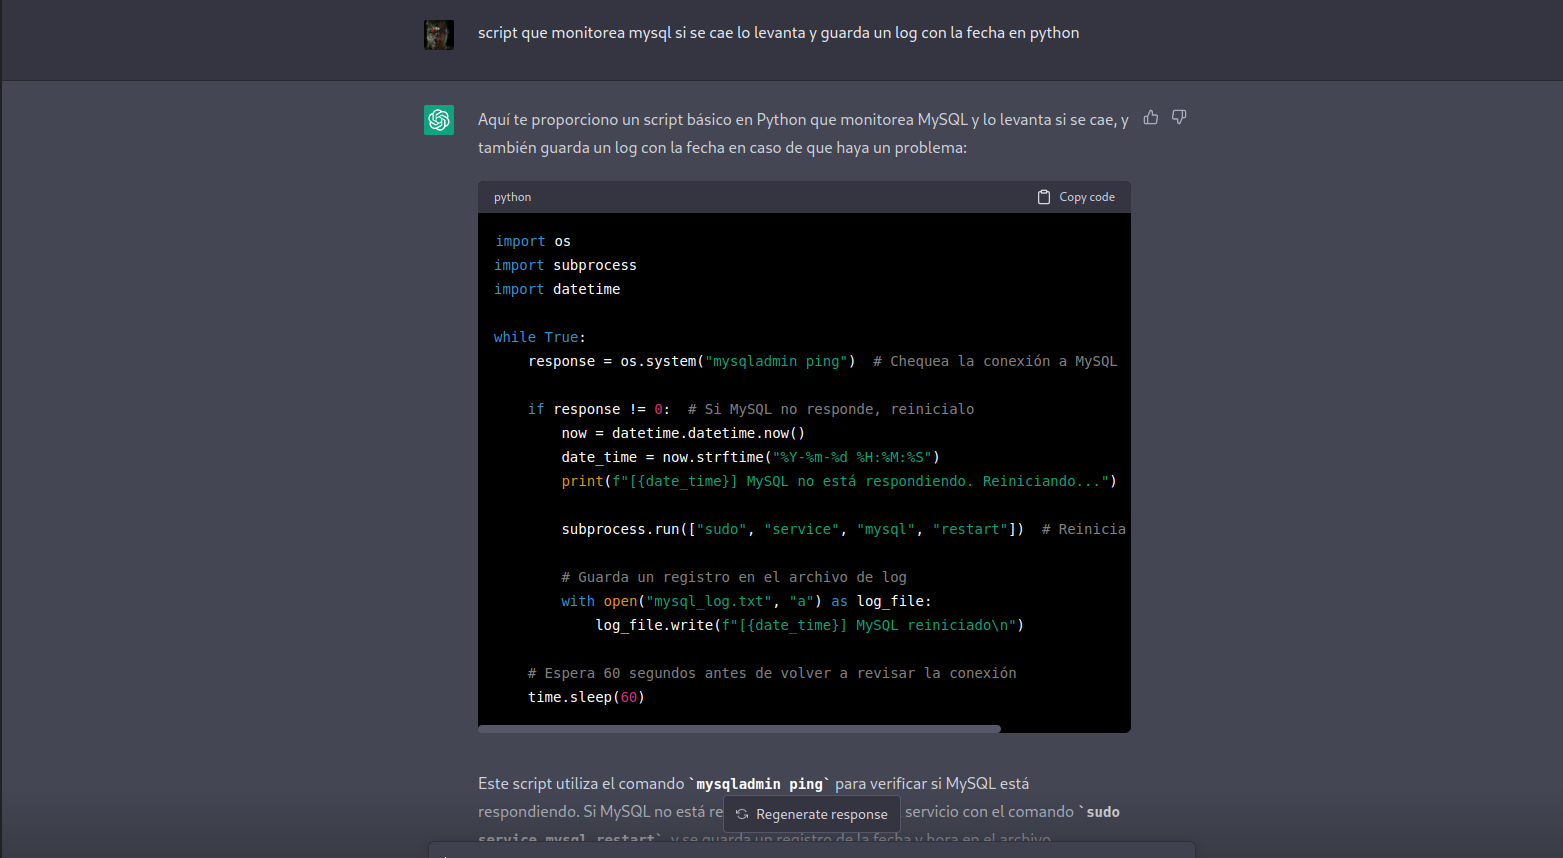Click the horizontal scrollbar below the code

[740, 728]
